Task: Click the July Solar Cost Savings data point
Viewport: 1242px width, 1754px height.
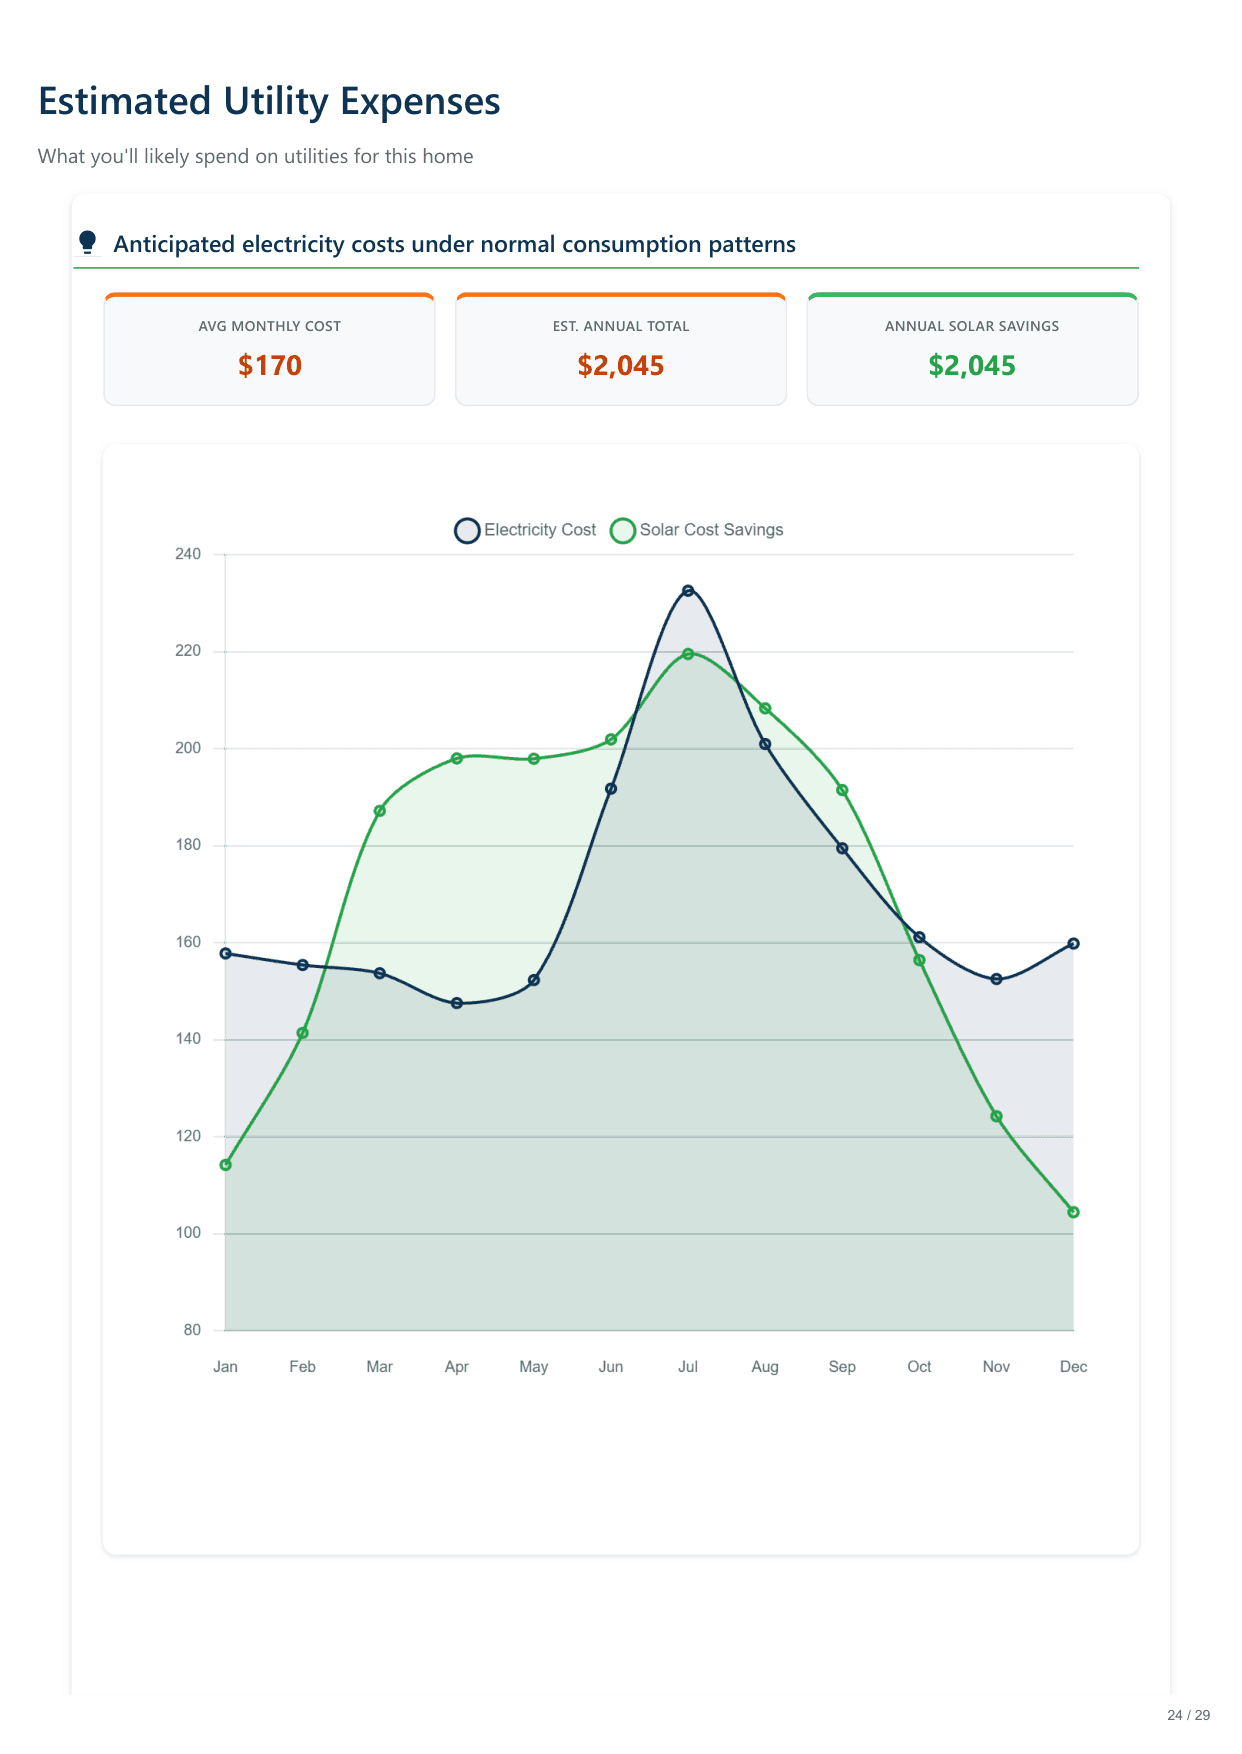Action: click(x=688, y=654)
